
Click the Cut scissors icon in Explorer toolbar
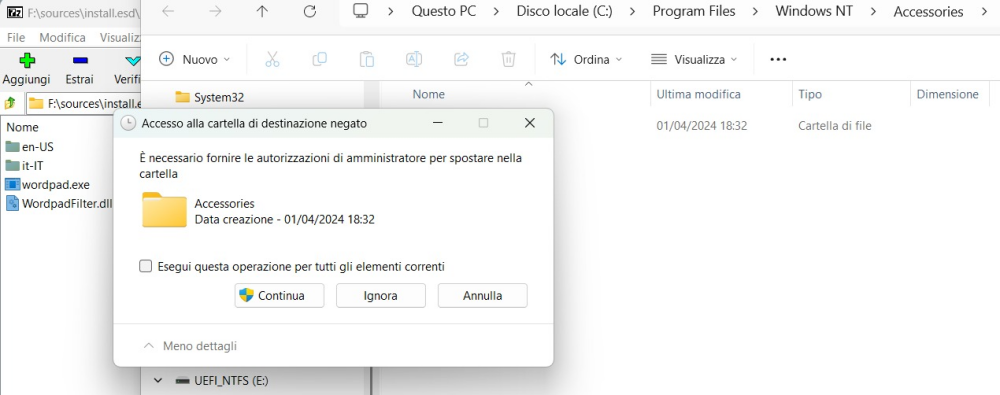pos(272,59)
